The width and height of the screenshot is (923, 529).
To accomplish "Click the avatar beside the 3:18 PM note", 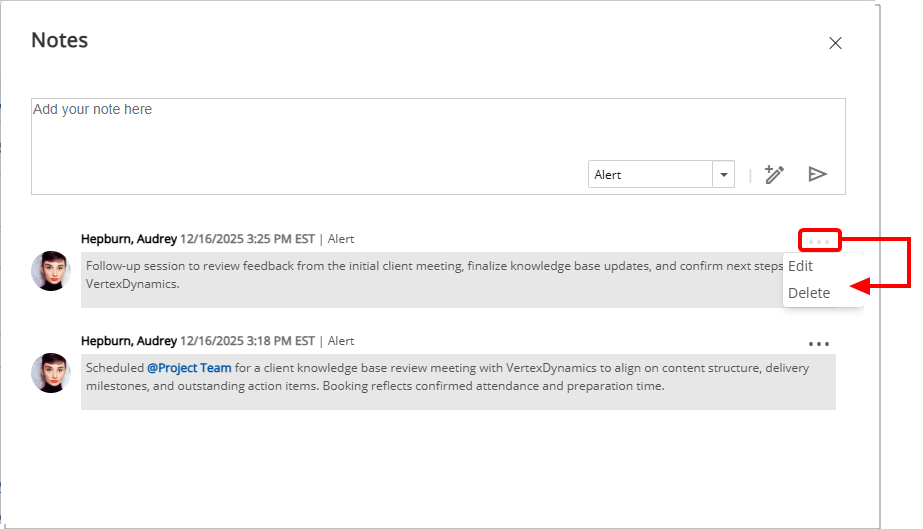I will (x=51, y=372).
